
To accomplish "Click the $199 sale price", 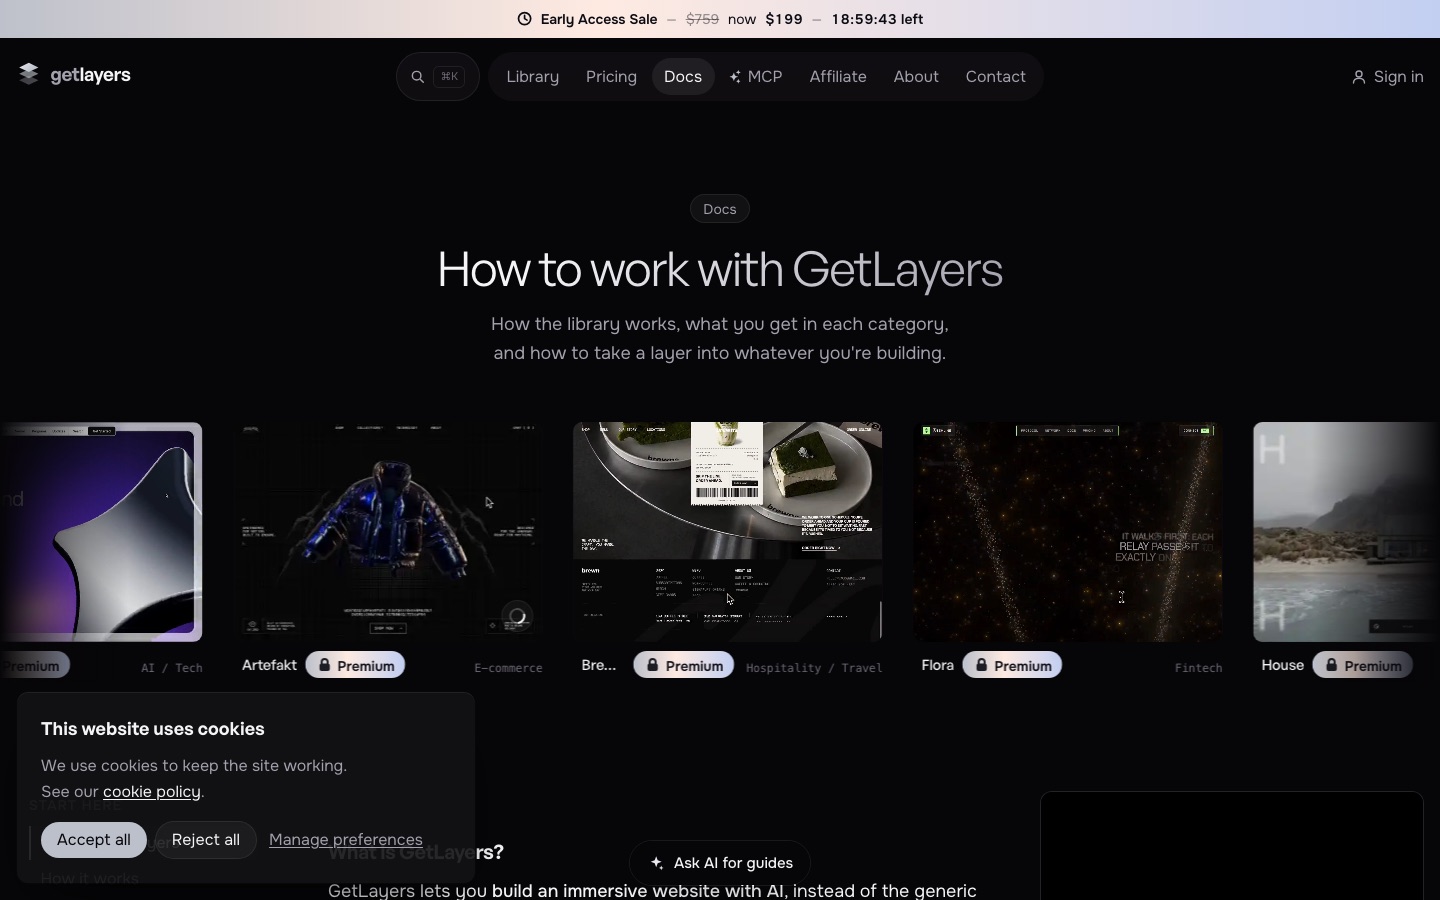I will click(x=784, y=19).
